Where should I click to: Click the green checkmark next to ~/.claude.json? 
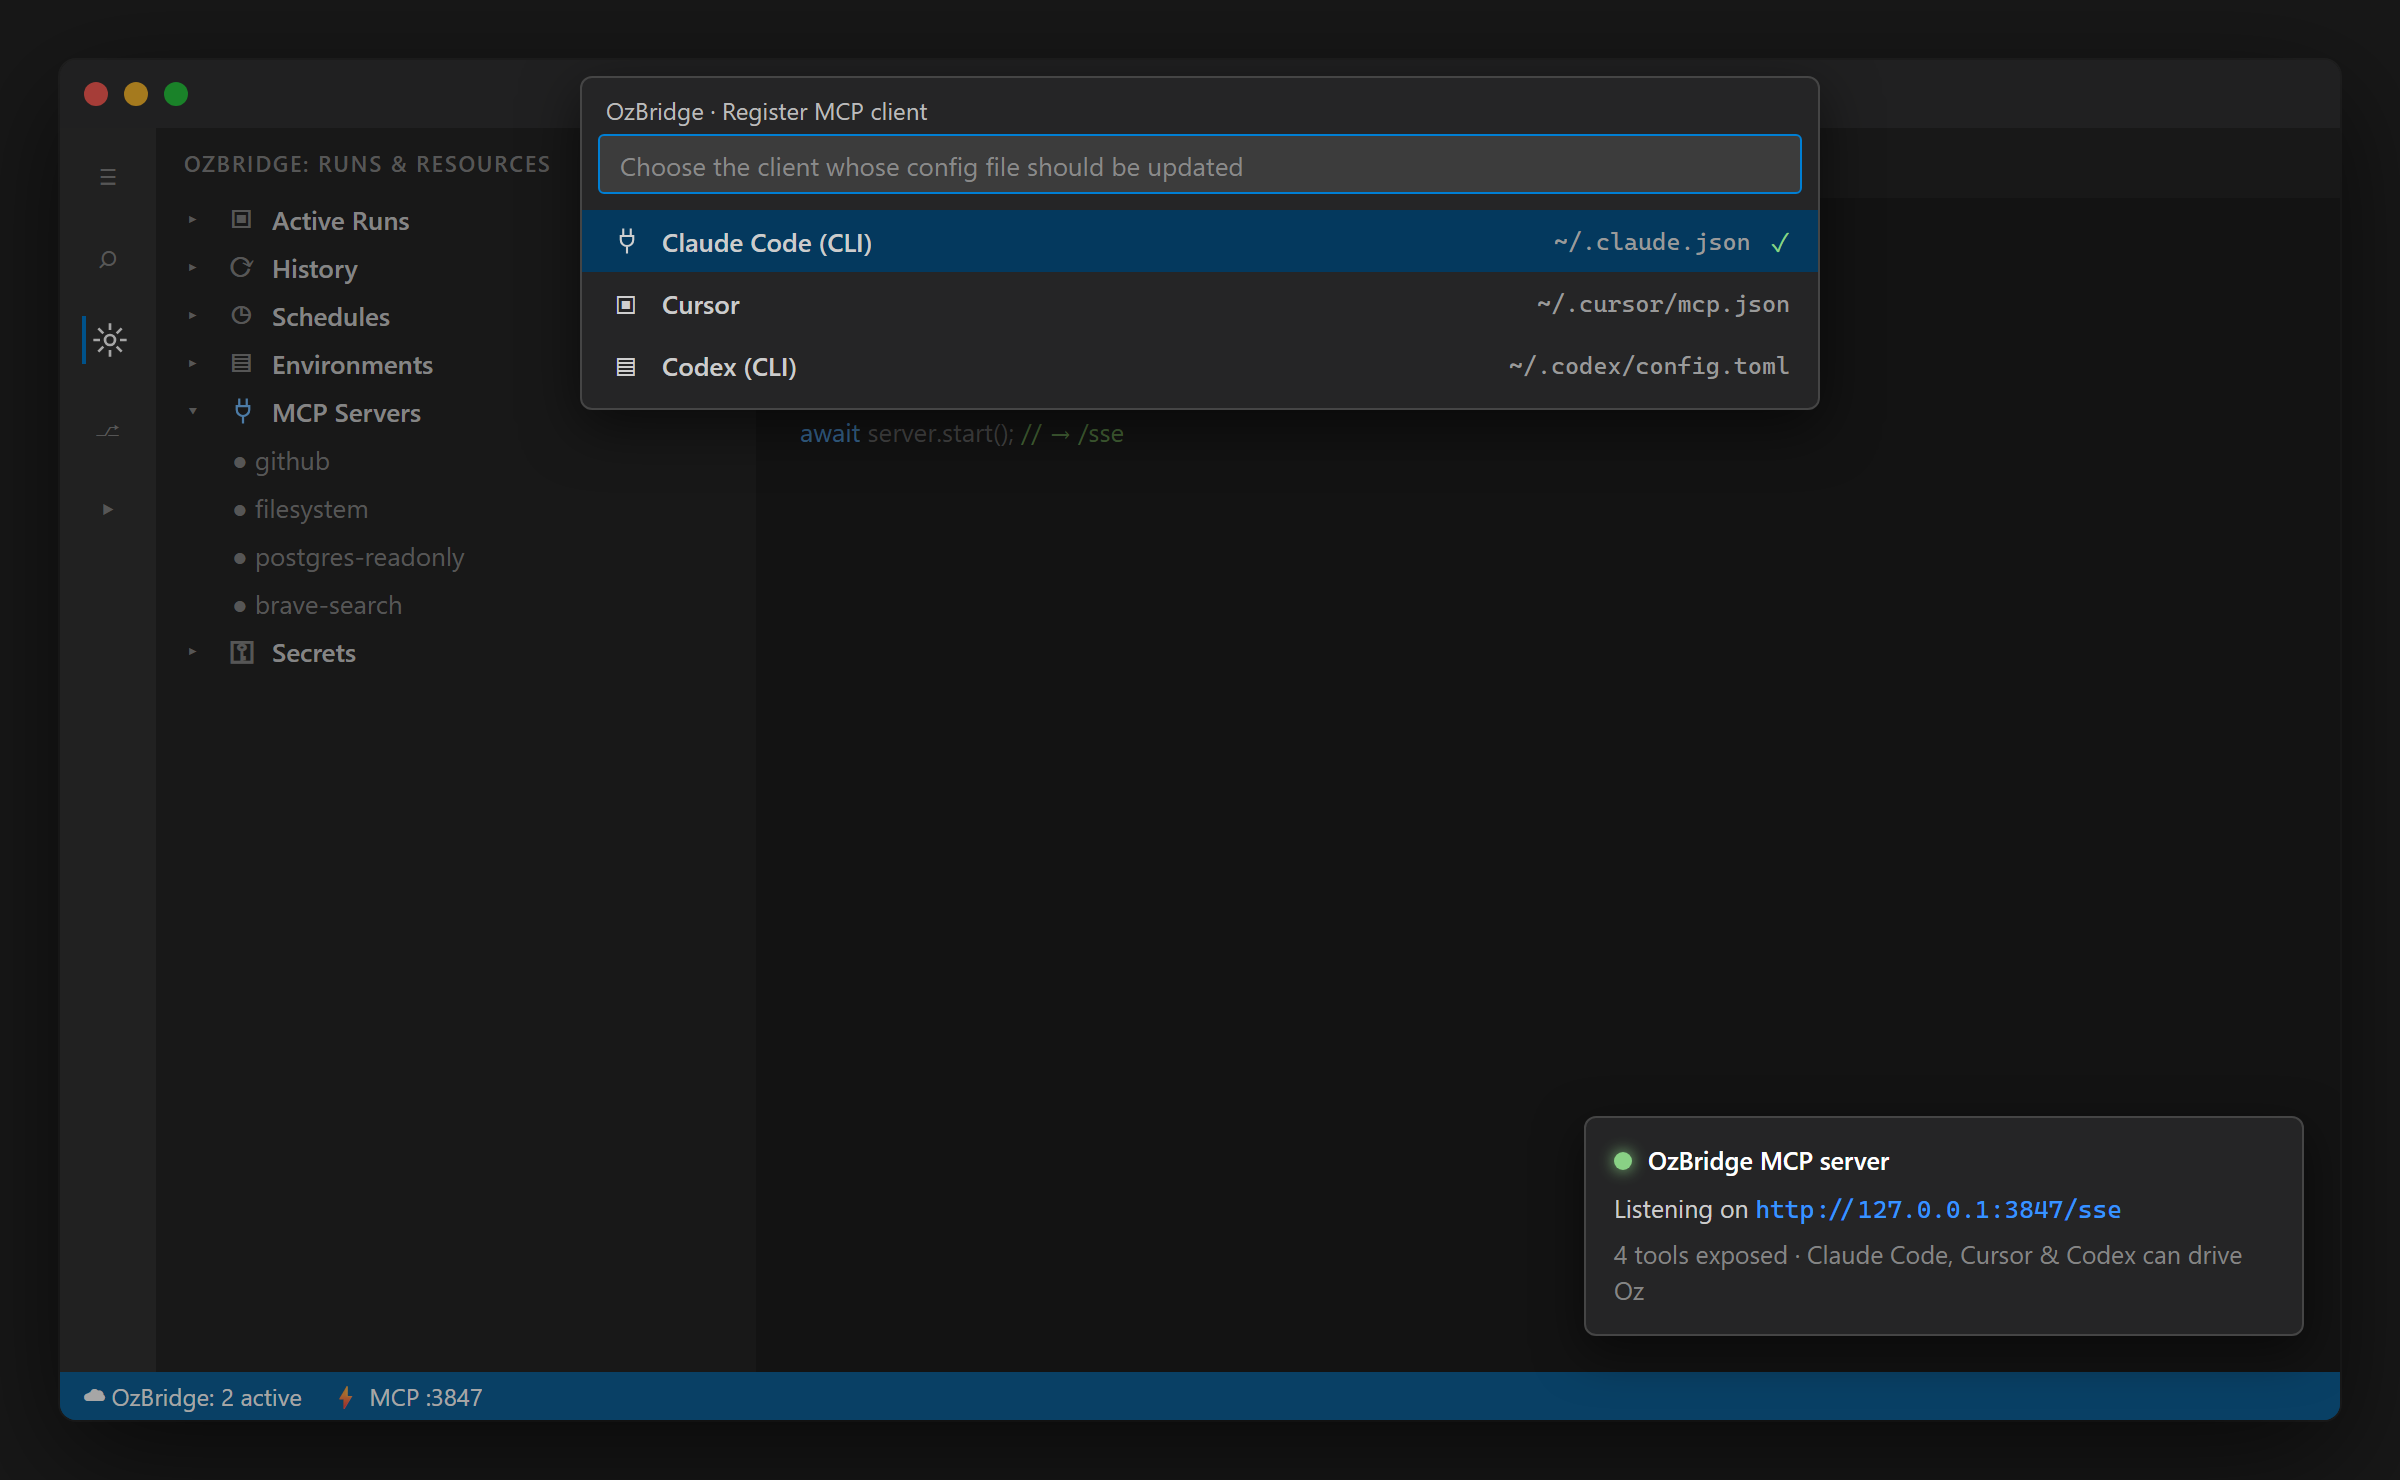[1780, 242]
